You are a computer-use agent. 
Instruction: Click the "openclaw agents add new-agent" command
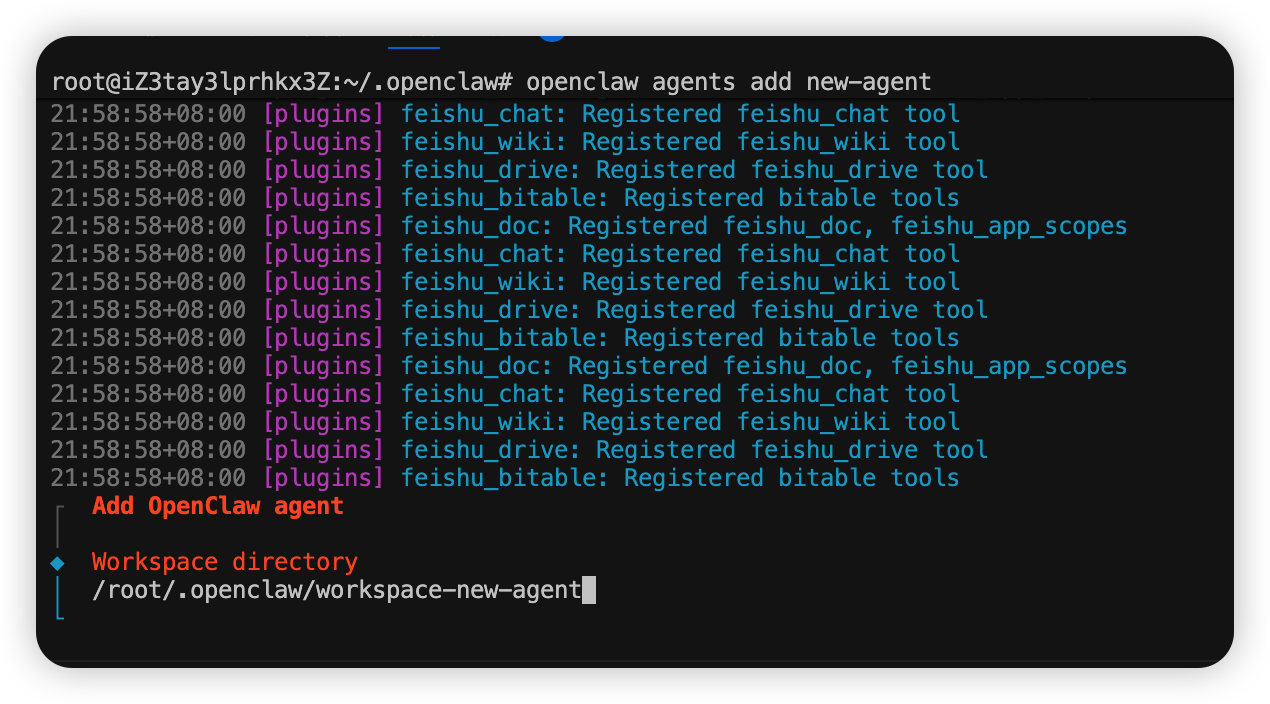[x=728, y=81]
